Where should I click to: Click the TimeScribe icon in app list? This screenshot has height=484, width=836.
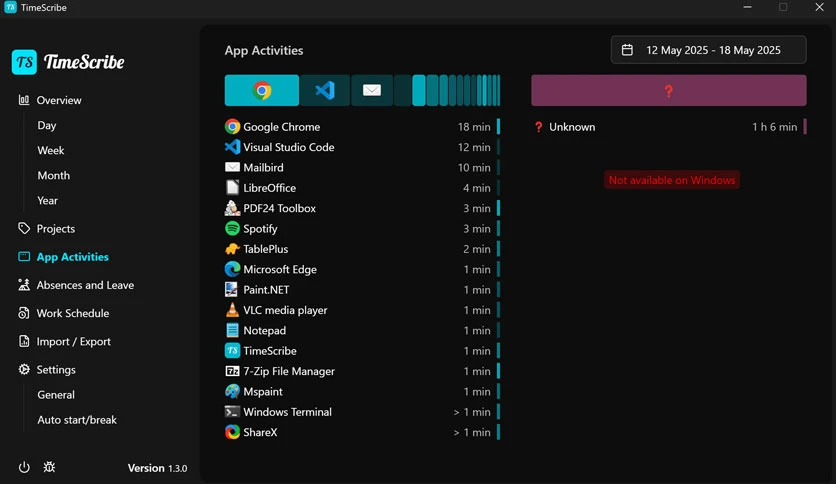click(232, 350)
